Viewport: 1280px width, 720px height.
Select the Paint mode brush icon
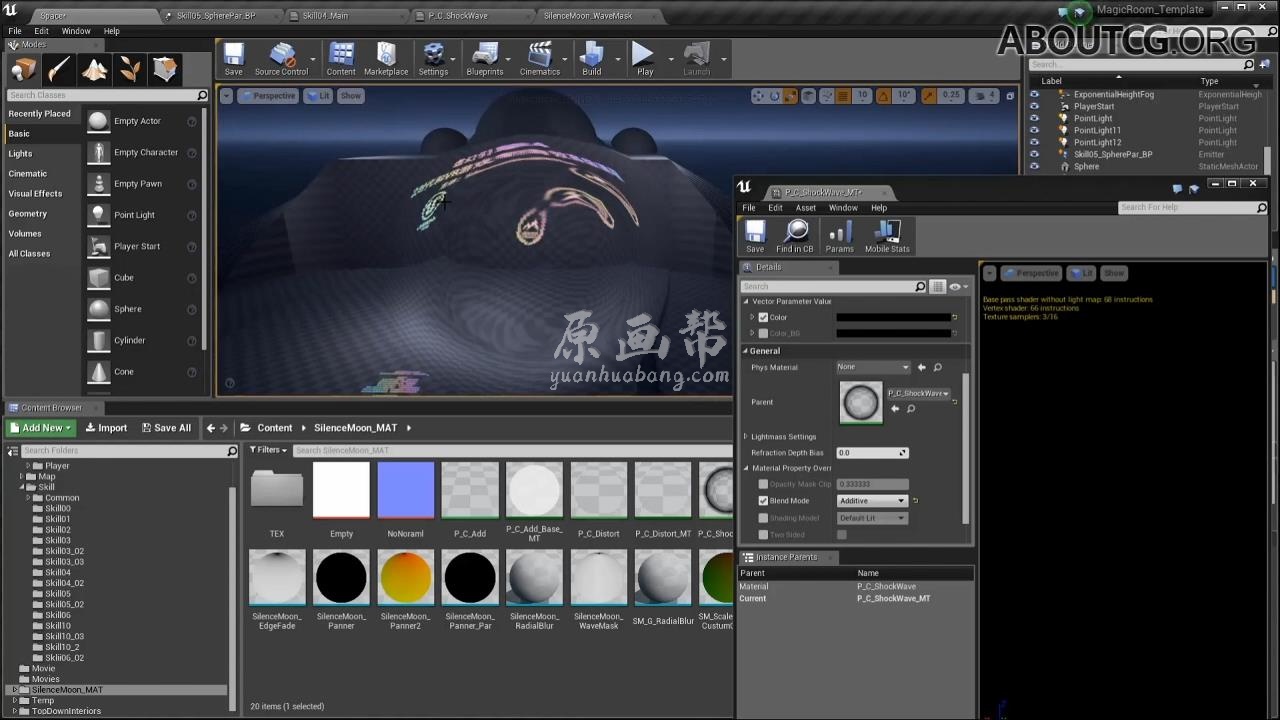[59, 69]
